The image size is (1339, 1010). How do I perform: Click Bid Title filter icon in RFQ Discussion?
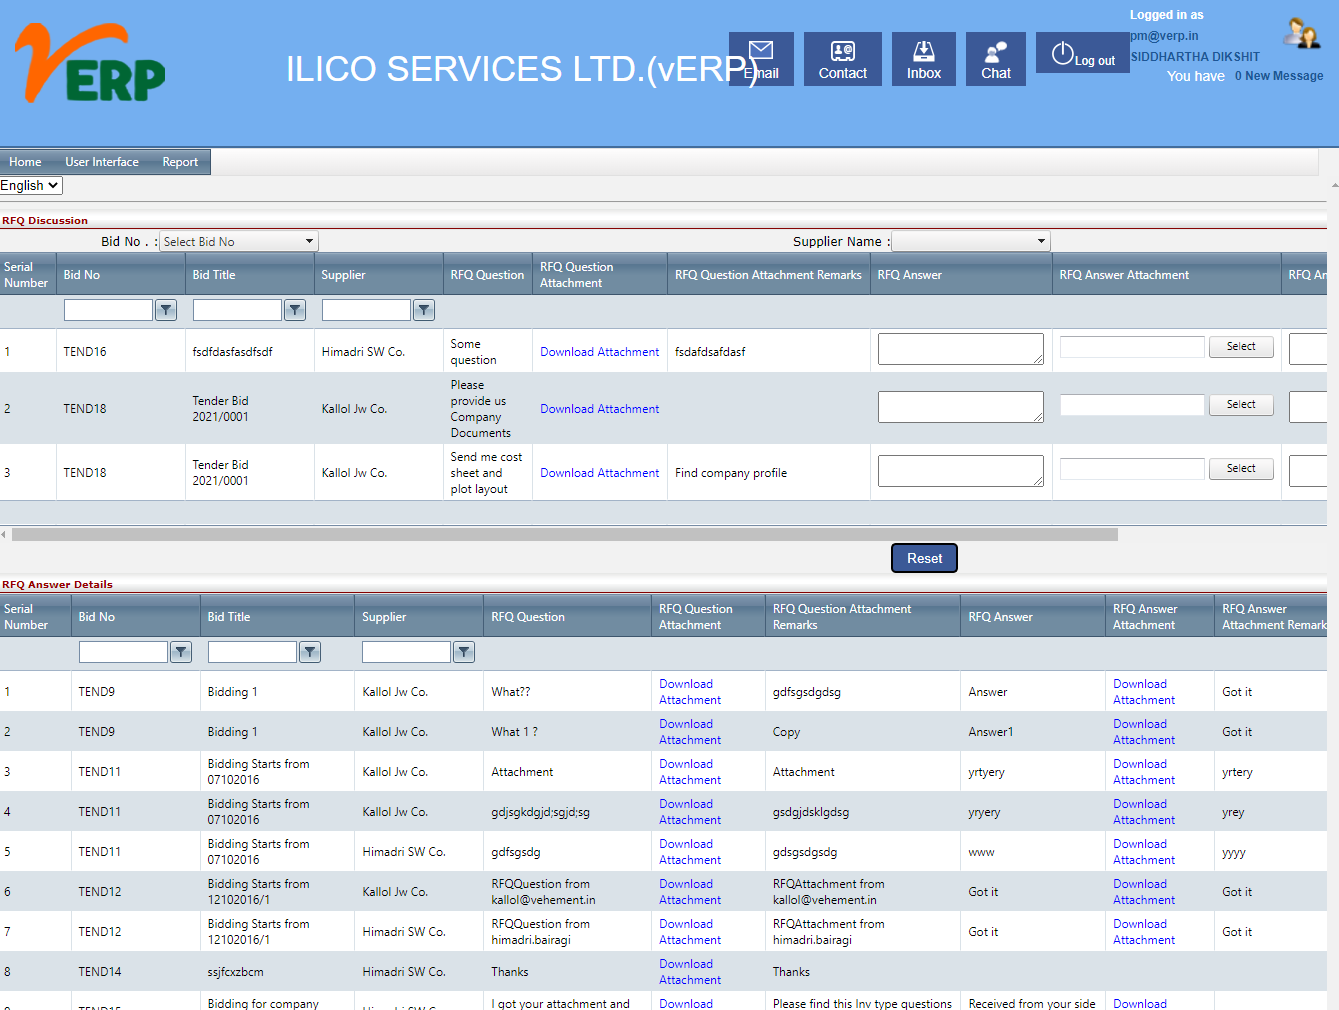(x=295, y=310)
